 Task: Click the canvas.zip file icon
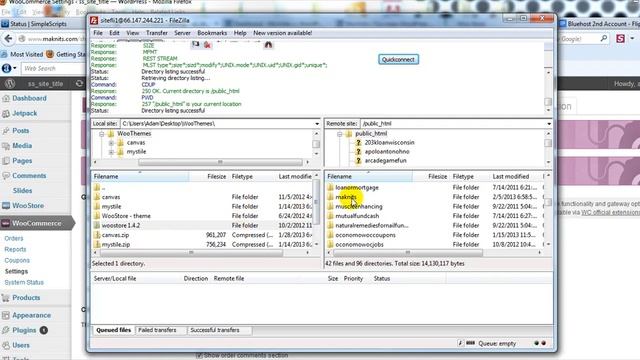click(97, 235)
